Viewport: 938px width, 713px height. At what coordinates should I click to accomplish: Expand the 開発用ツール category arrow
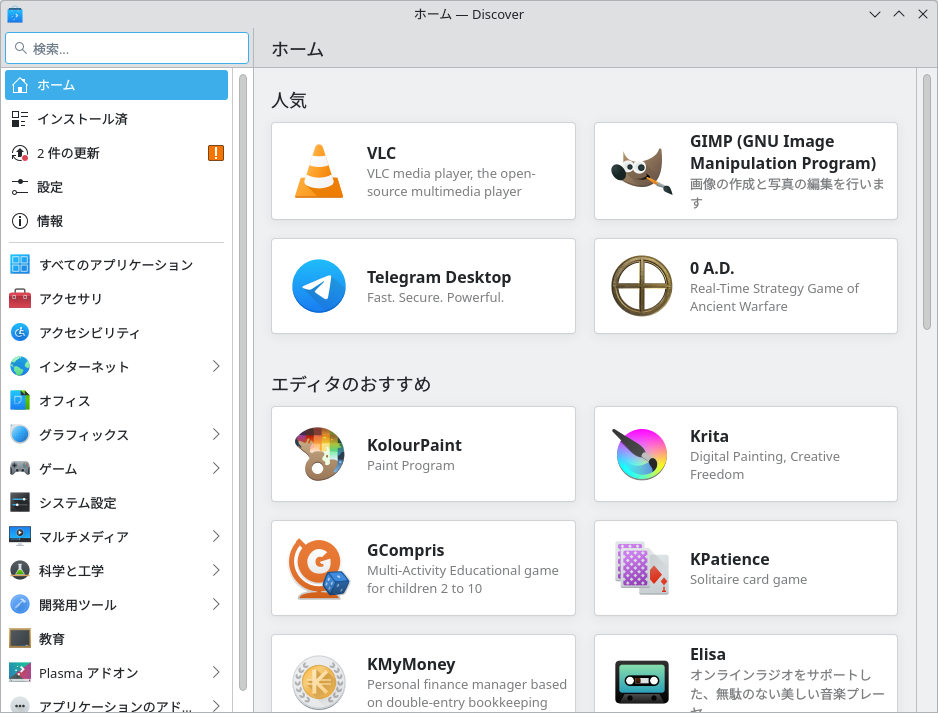coord(216,604)
